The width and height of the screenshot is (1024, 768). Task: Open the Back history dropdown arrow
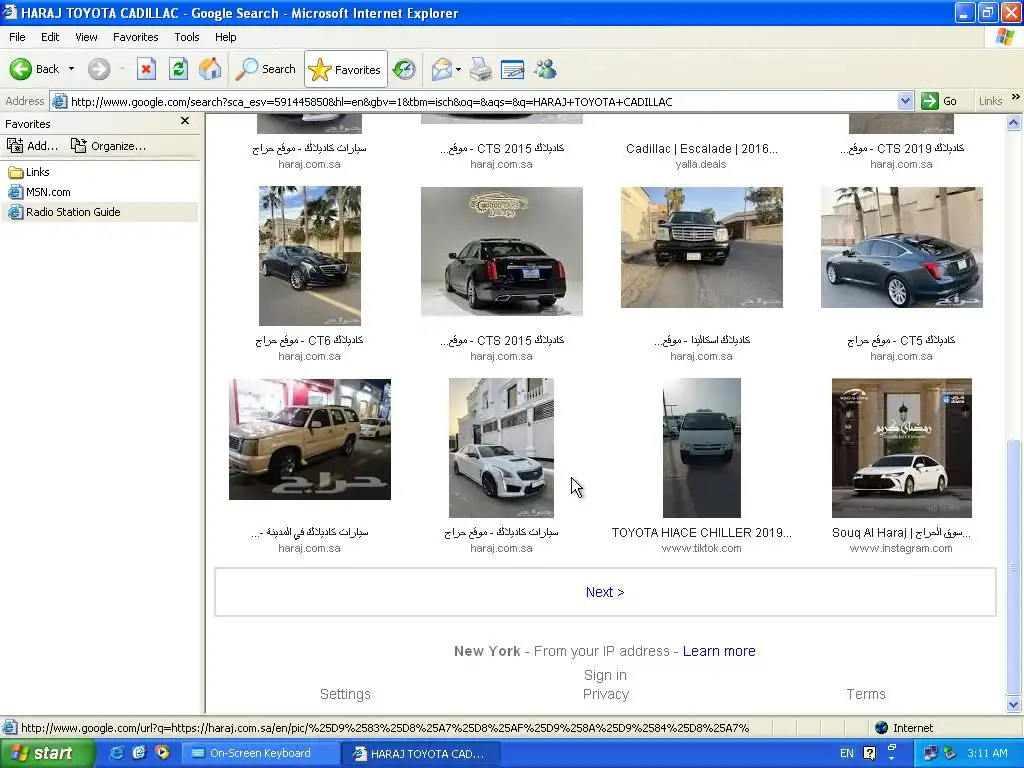tap(71, 69)
